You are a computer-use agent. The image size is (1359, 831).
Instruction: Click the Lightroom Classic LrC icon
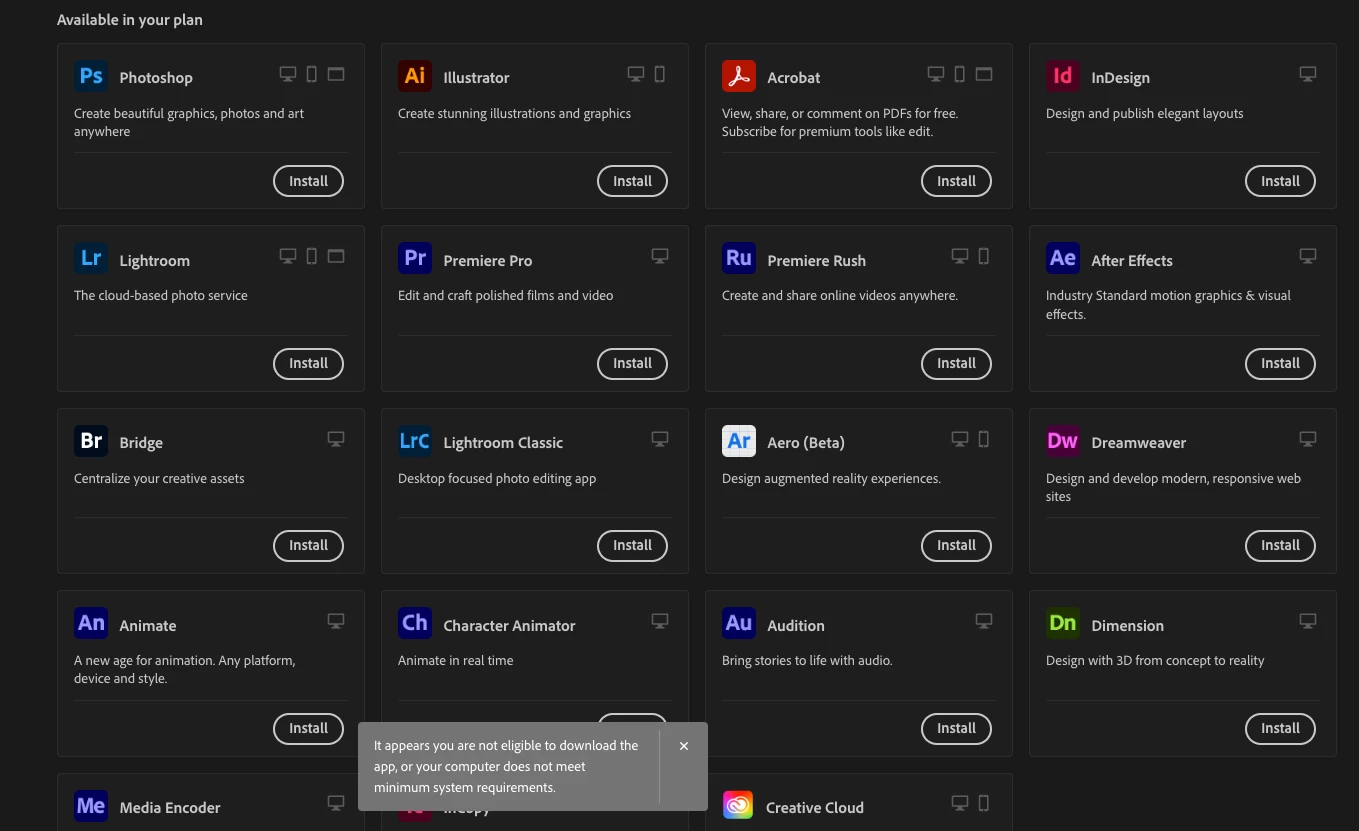click(x=415, y=441)
